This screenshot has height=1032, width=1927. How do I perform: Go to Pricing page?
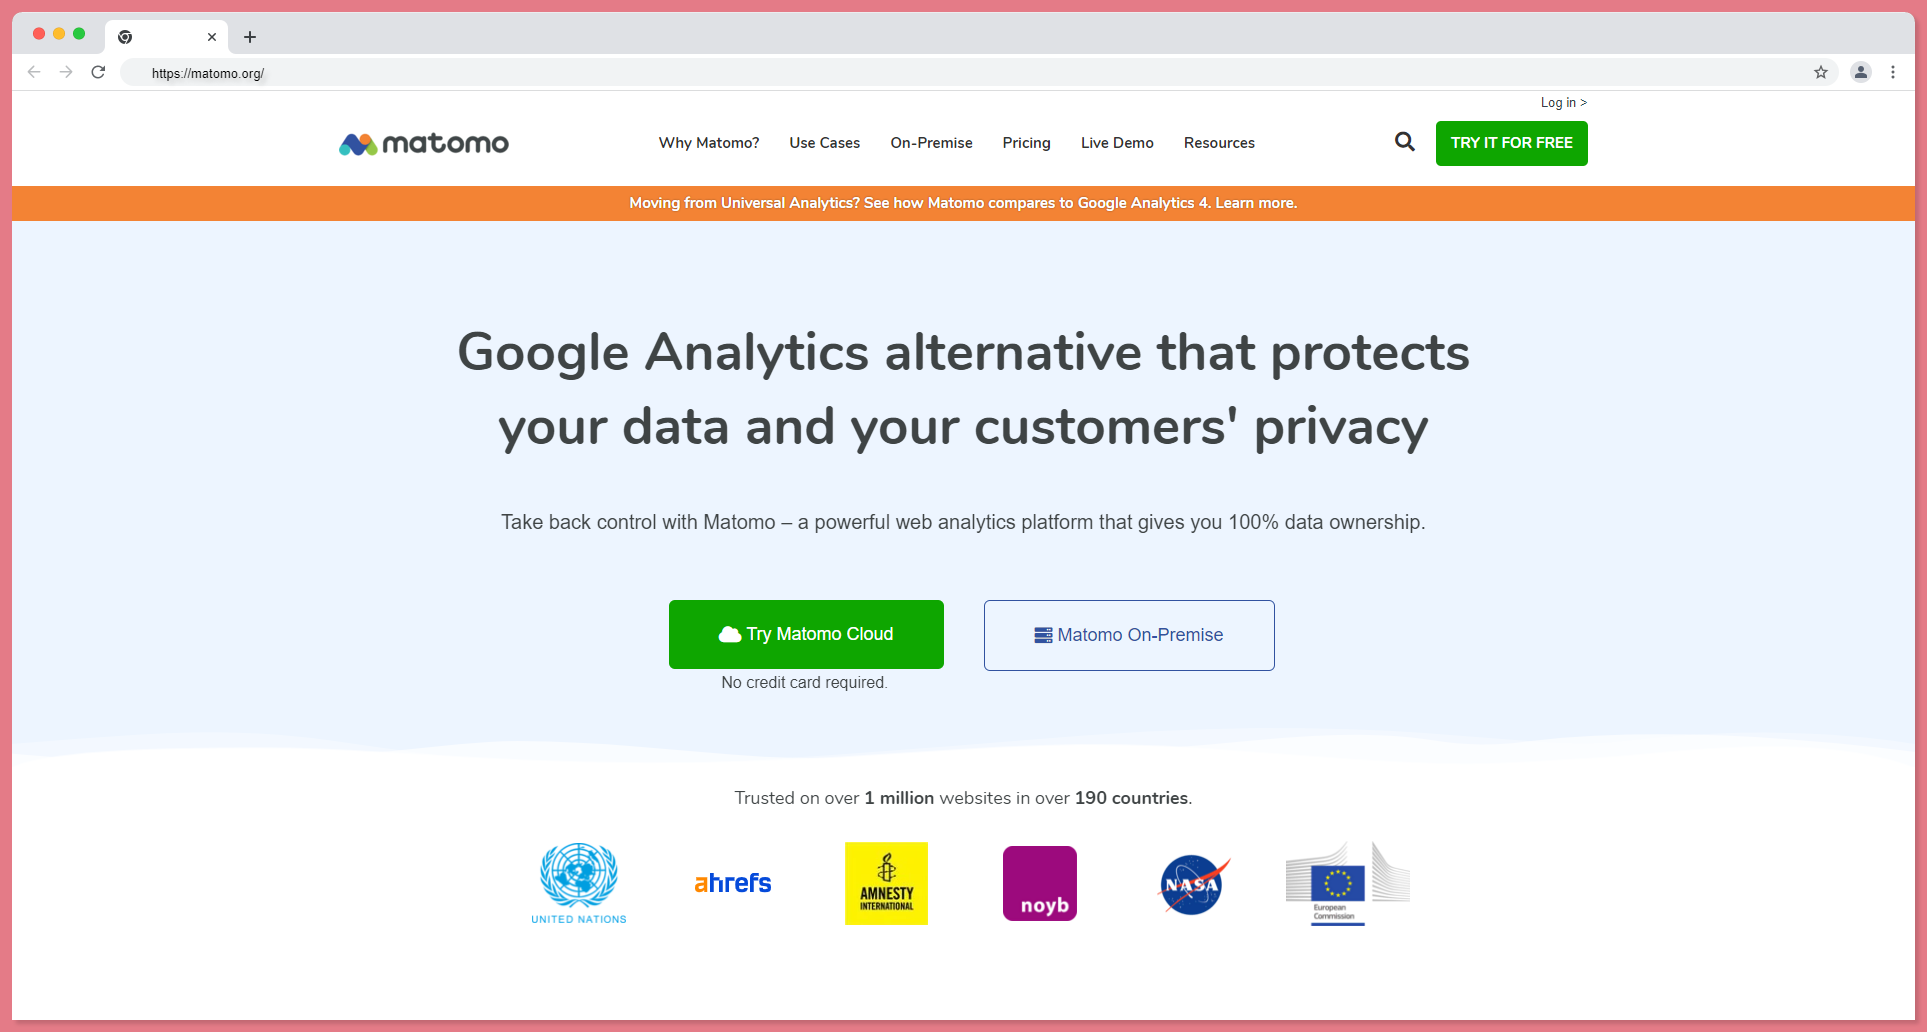click(x=1027, y=143)
